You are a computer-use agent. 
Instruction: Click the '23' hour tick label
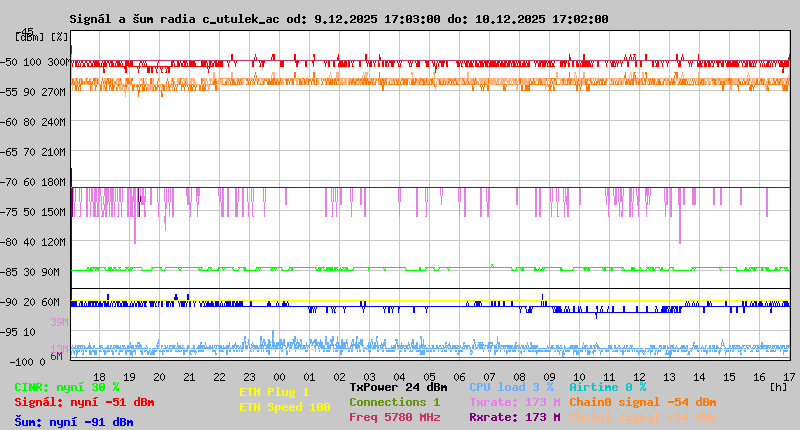click(x=249, y=377)
